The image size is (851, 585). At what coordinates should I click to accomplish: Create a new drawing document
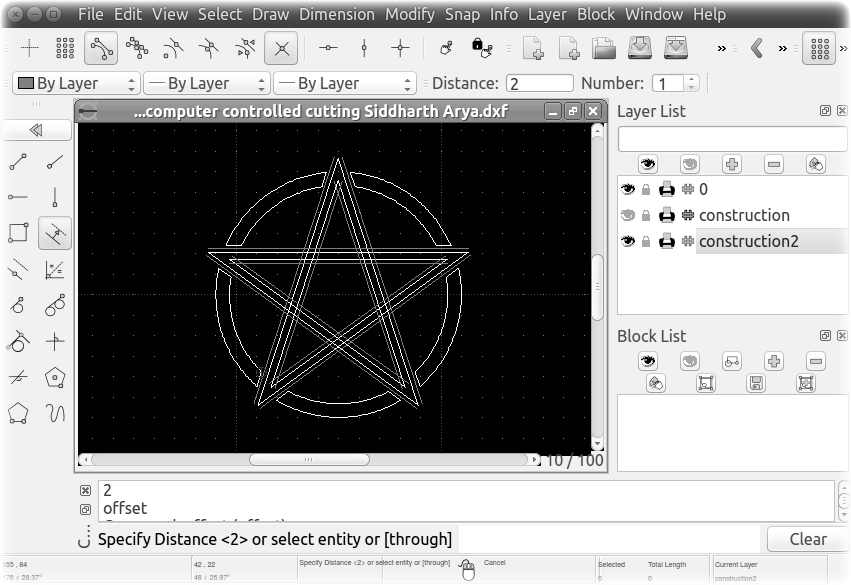pyautogui.click(x=533, y=48)
